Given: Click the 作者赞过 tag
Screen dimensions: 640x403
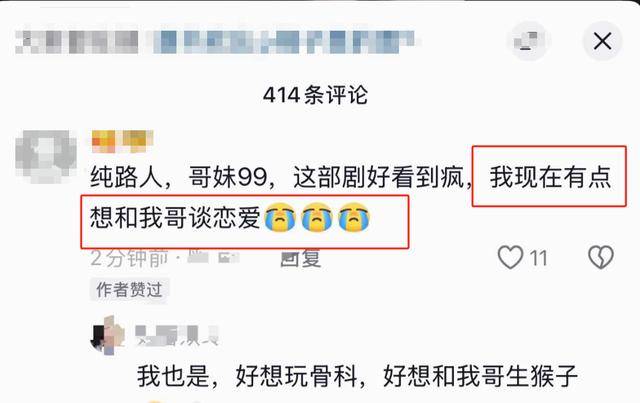Looking at the screenshot, I should point(129,290).
